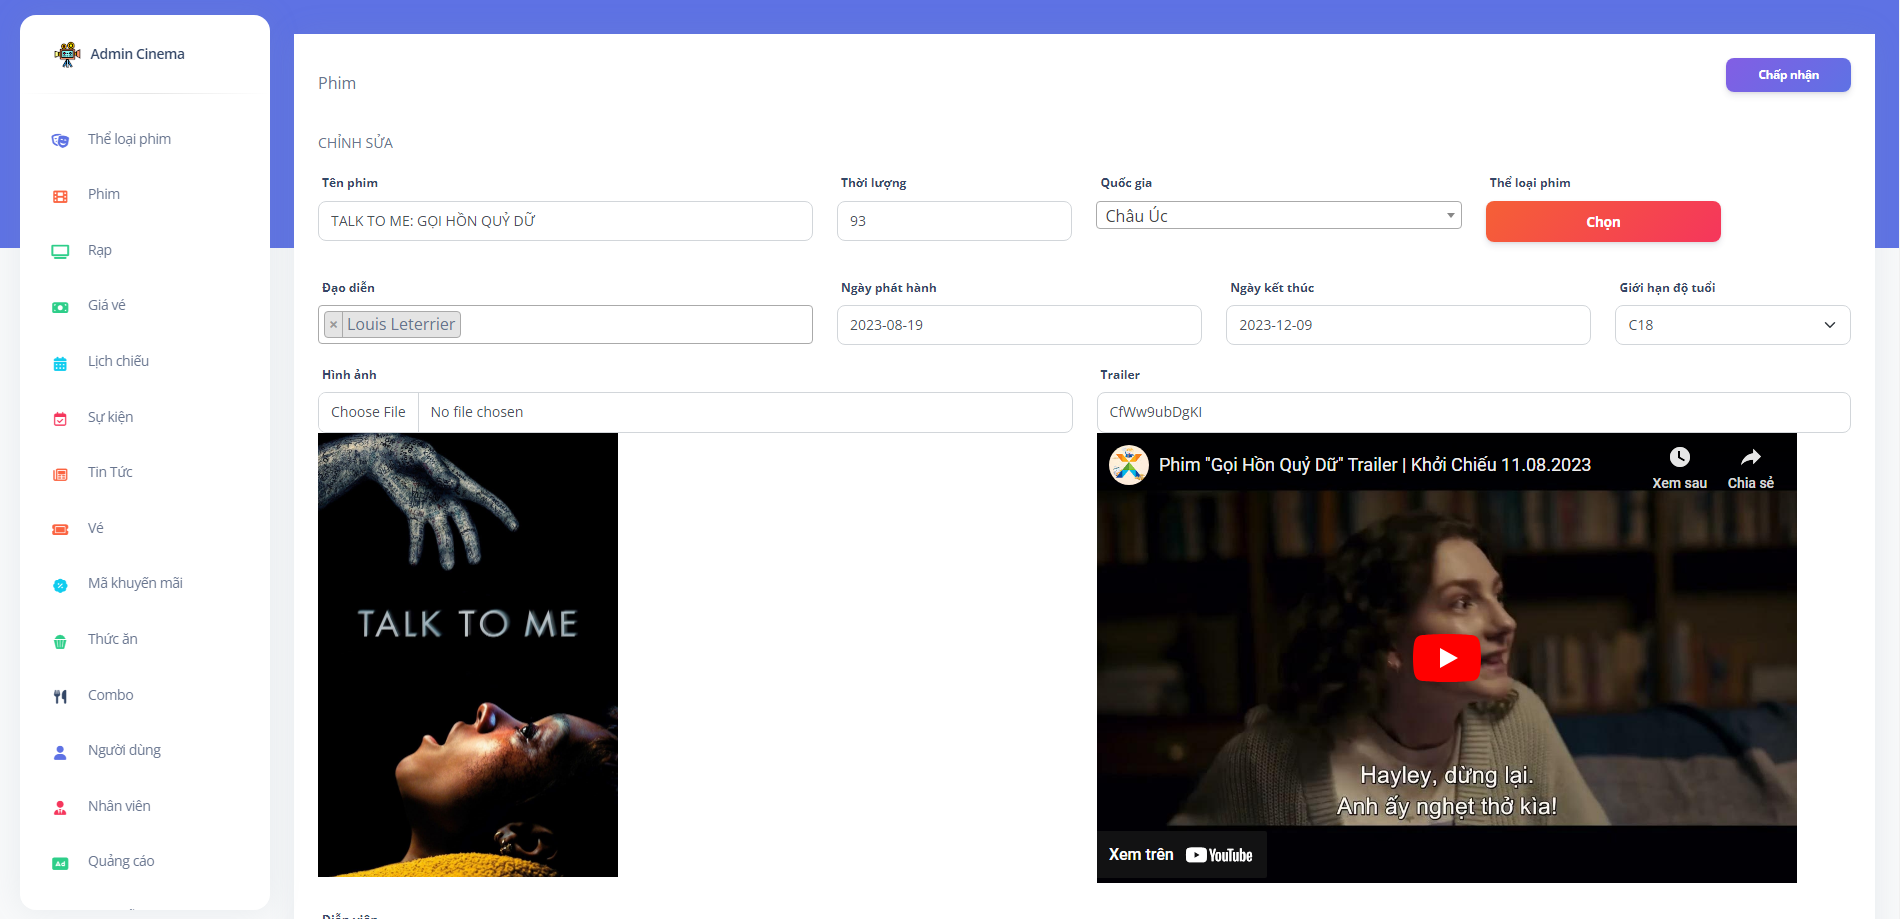Image resolution: width=1900 pixels, height=919 pixels.
Task: Click the Chia sẻ share arrow icon
Action: coord(1750,457)
